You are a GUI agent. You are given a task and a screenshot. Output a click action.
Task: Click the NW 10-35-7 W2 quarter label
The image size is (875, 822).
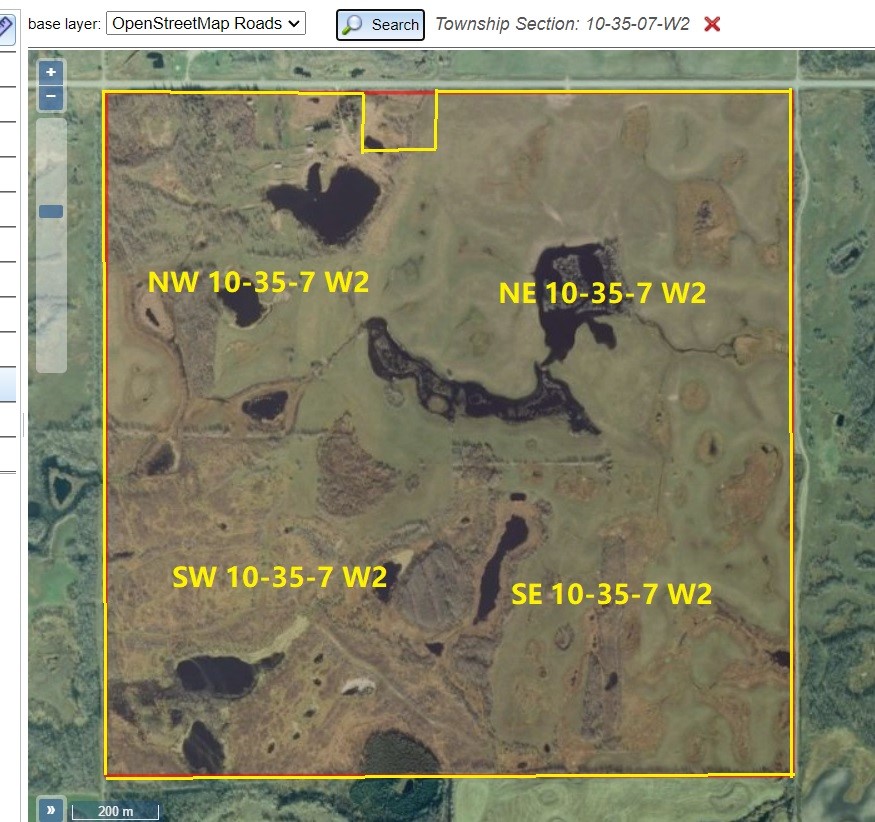point(258,282)
